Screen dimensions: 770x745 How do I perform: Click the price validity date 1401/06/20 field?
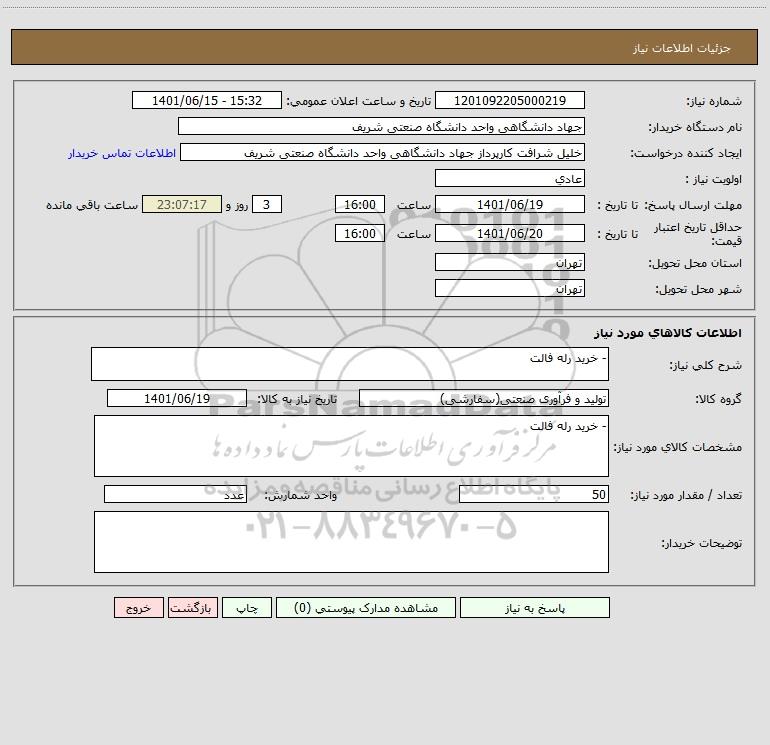[x=510, y=233]
